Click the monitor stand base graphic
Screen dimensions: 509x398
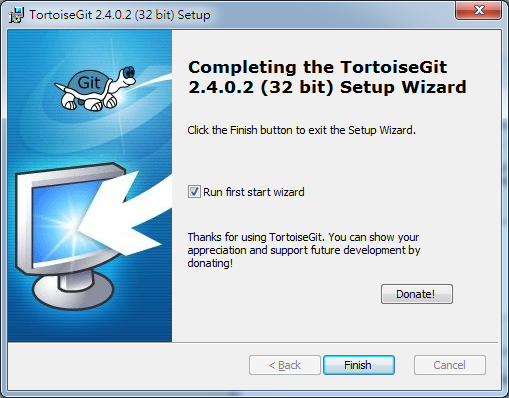[73, 291]
